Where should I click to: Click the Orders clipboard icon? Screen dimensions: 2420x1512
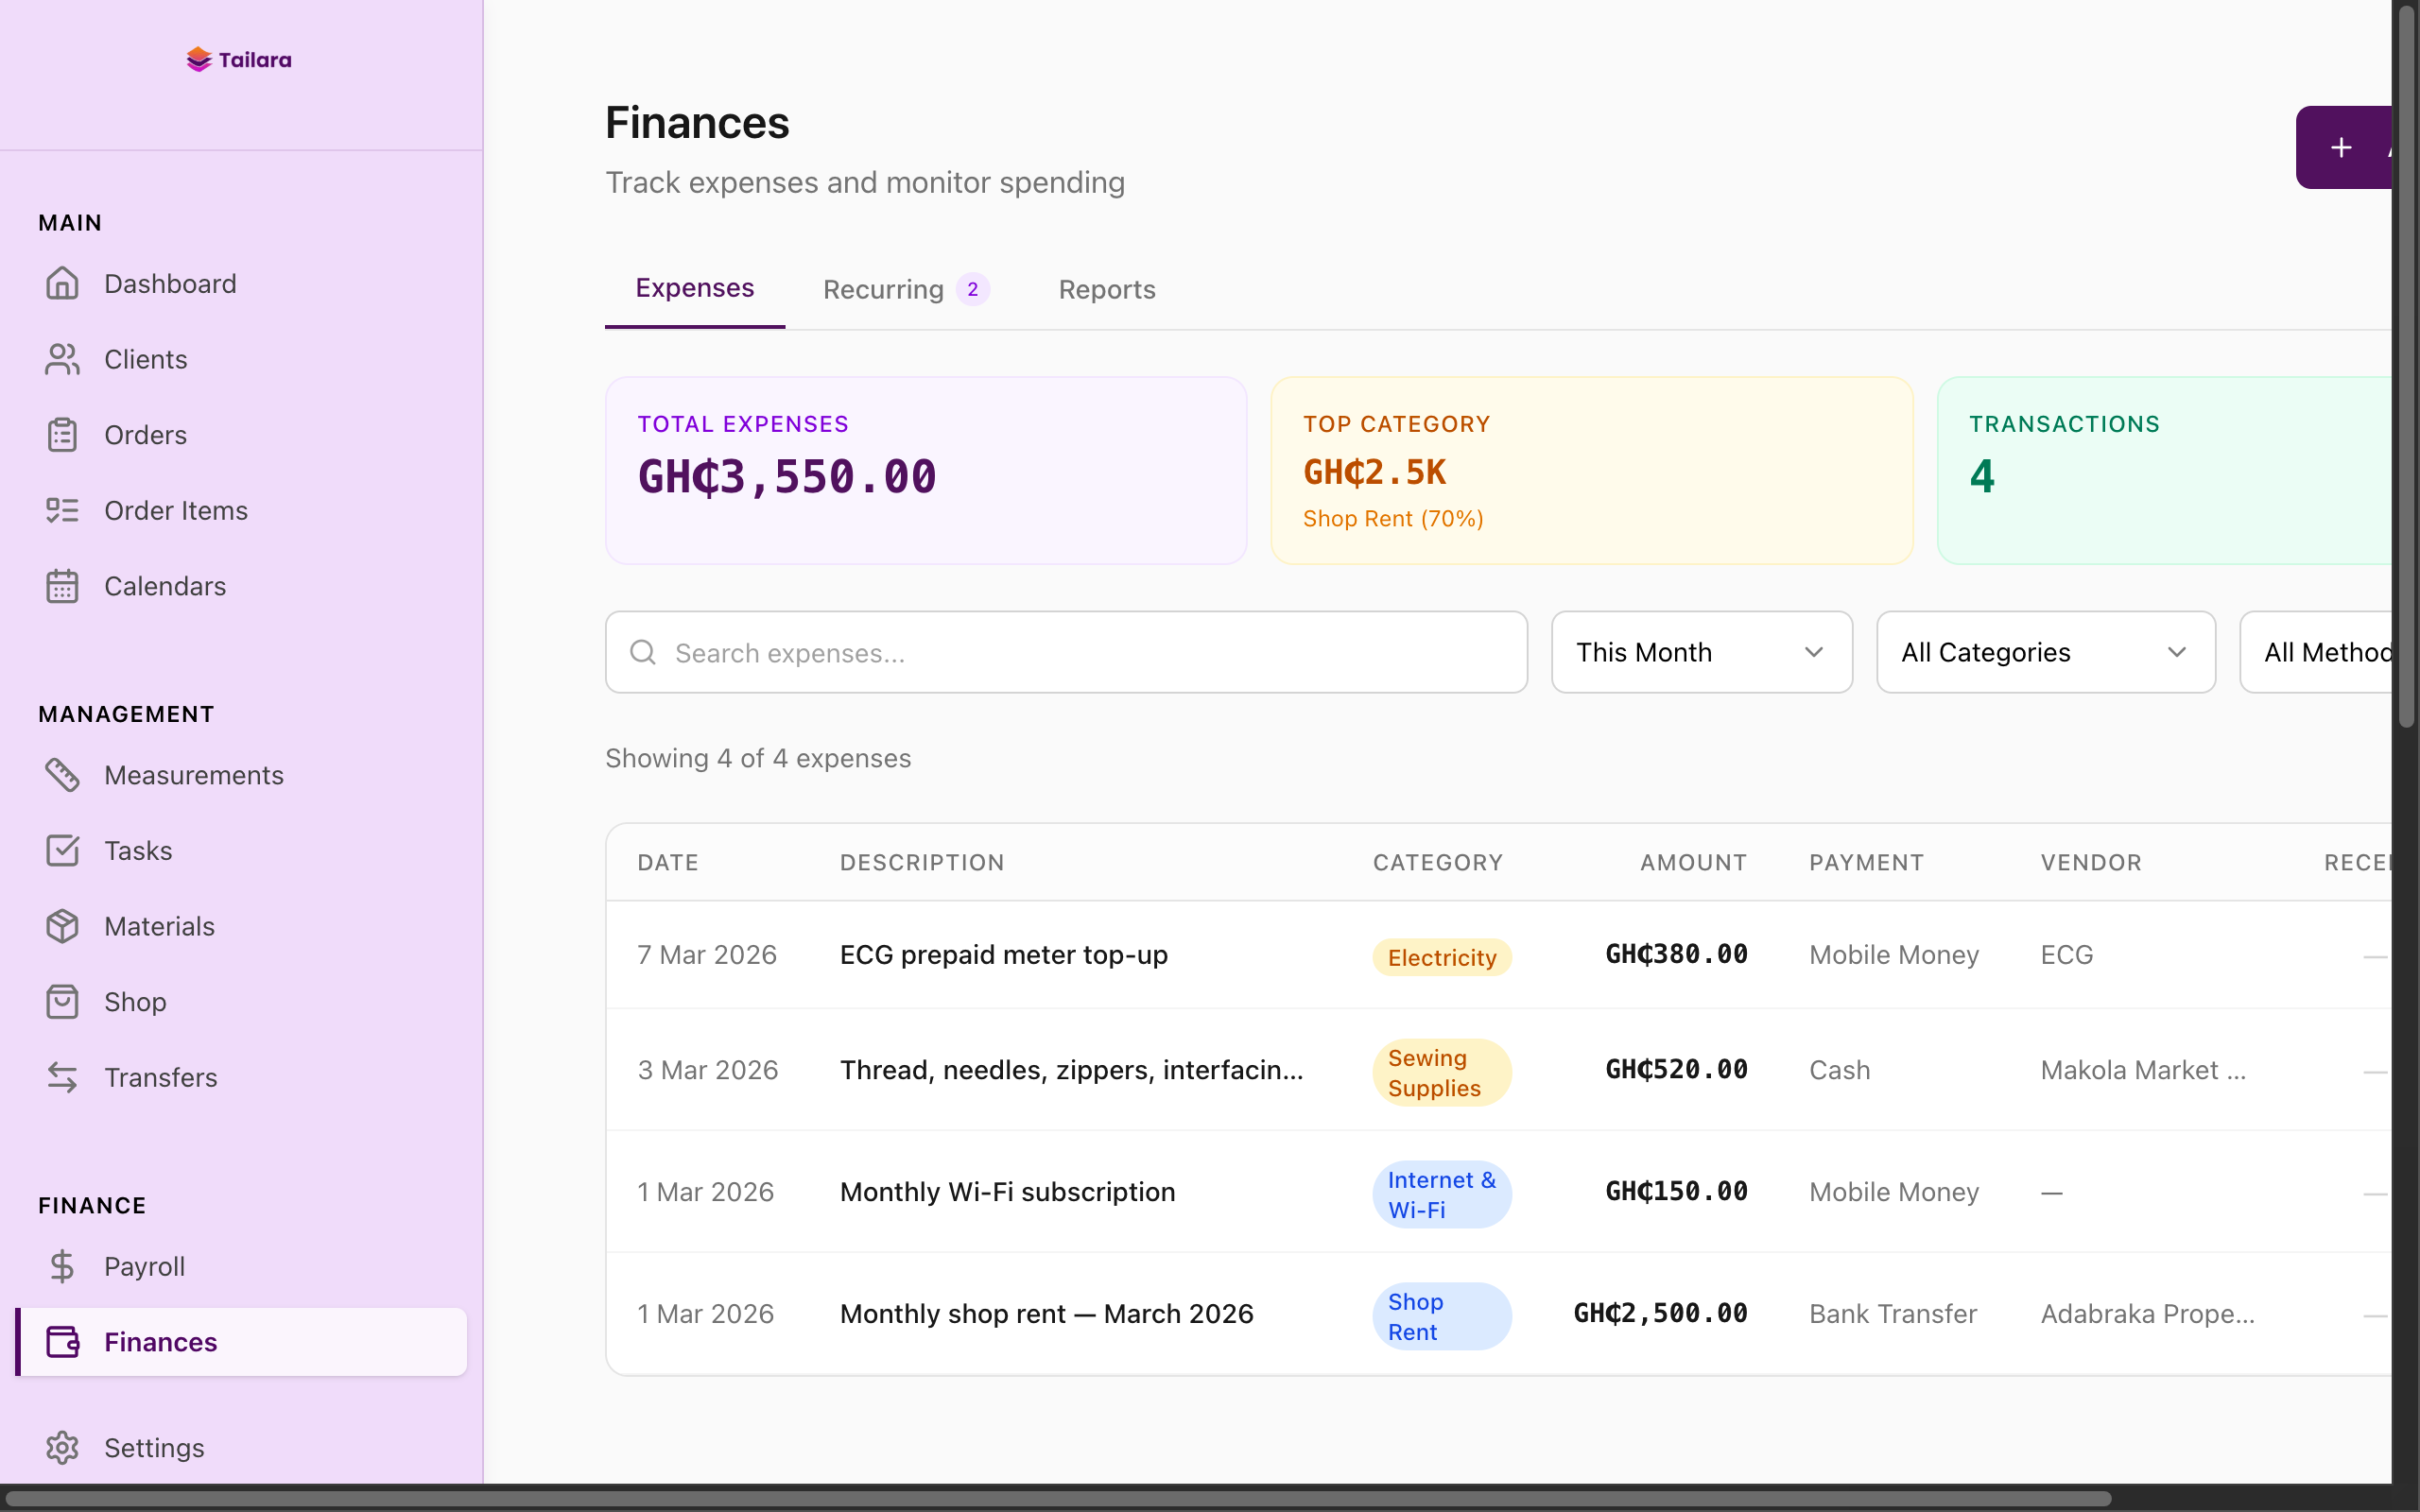tap(63, 434)
